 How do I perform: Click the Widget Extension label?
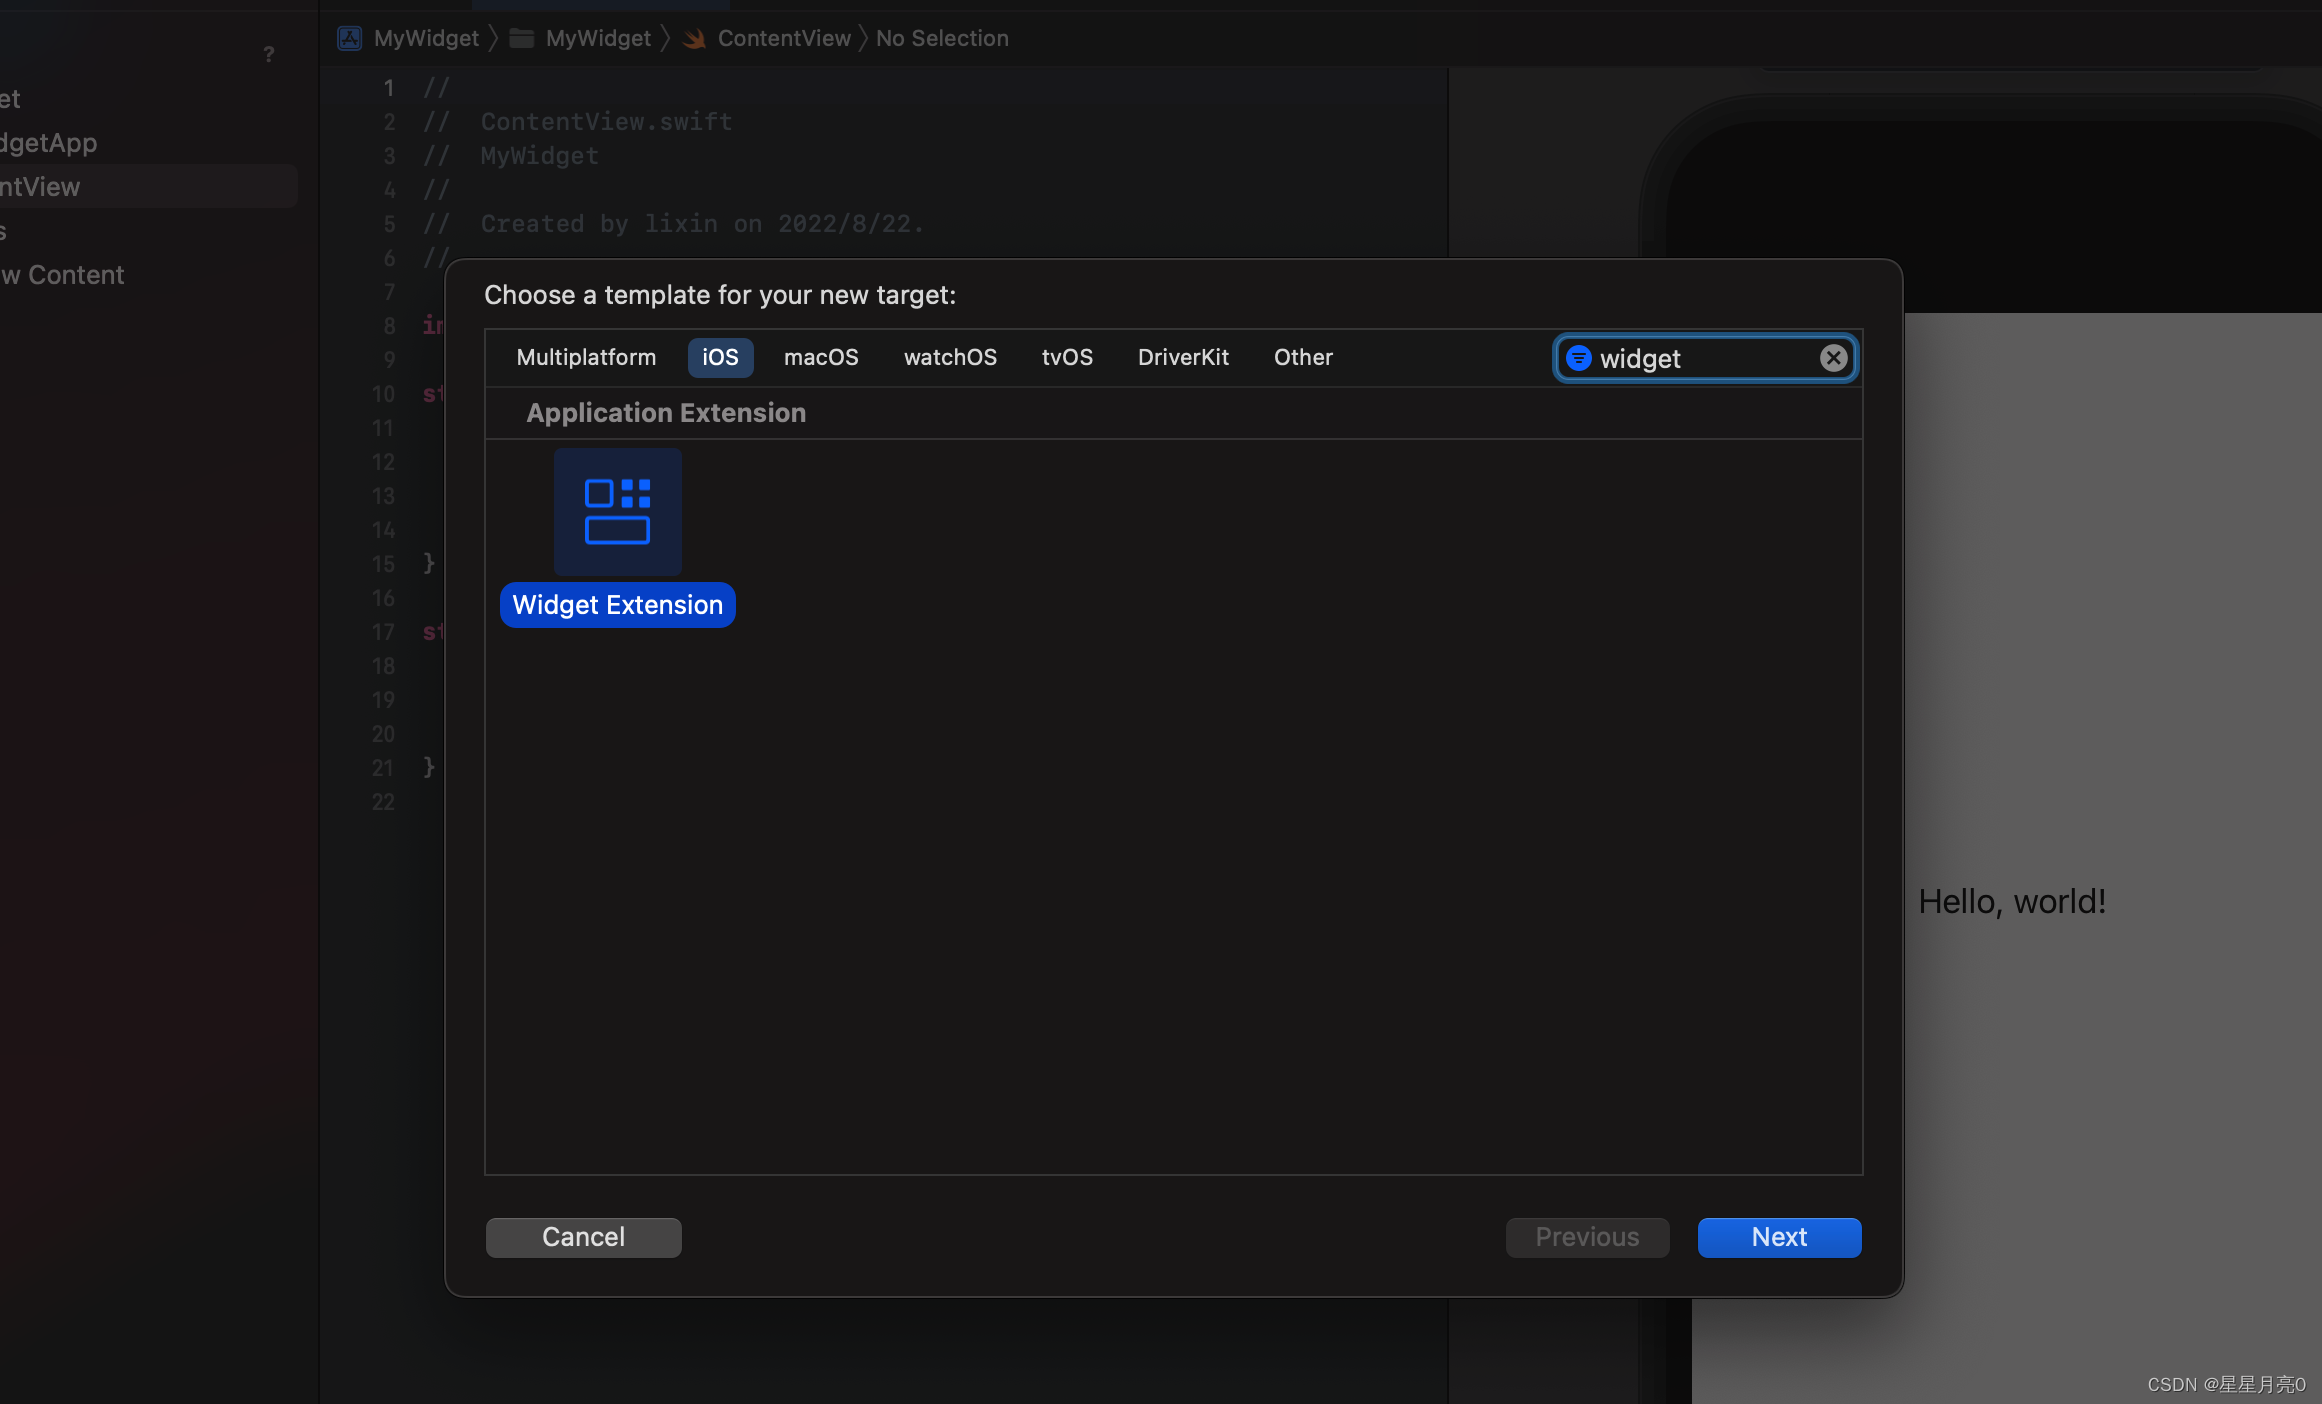point(617,605)
